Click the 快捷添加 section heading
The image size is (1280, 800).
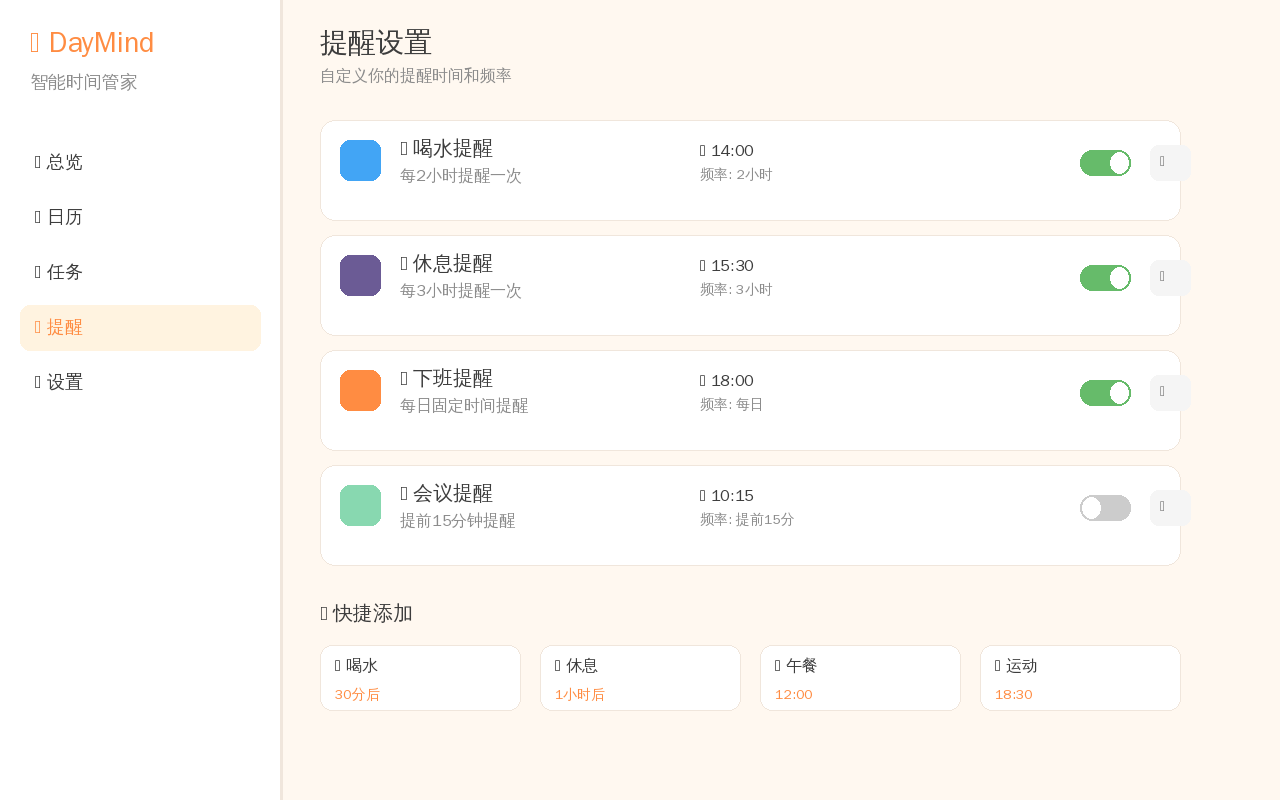[x=367, y=614]
